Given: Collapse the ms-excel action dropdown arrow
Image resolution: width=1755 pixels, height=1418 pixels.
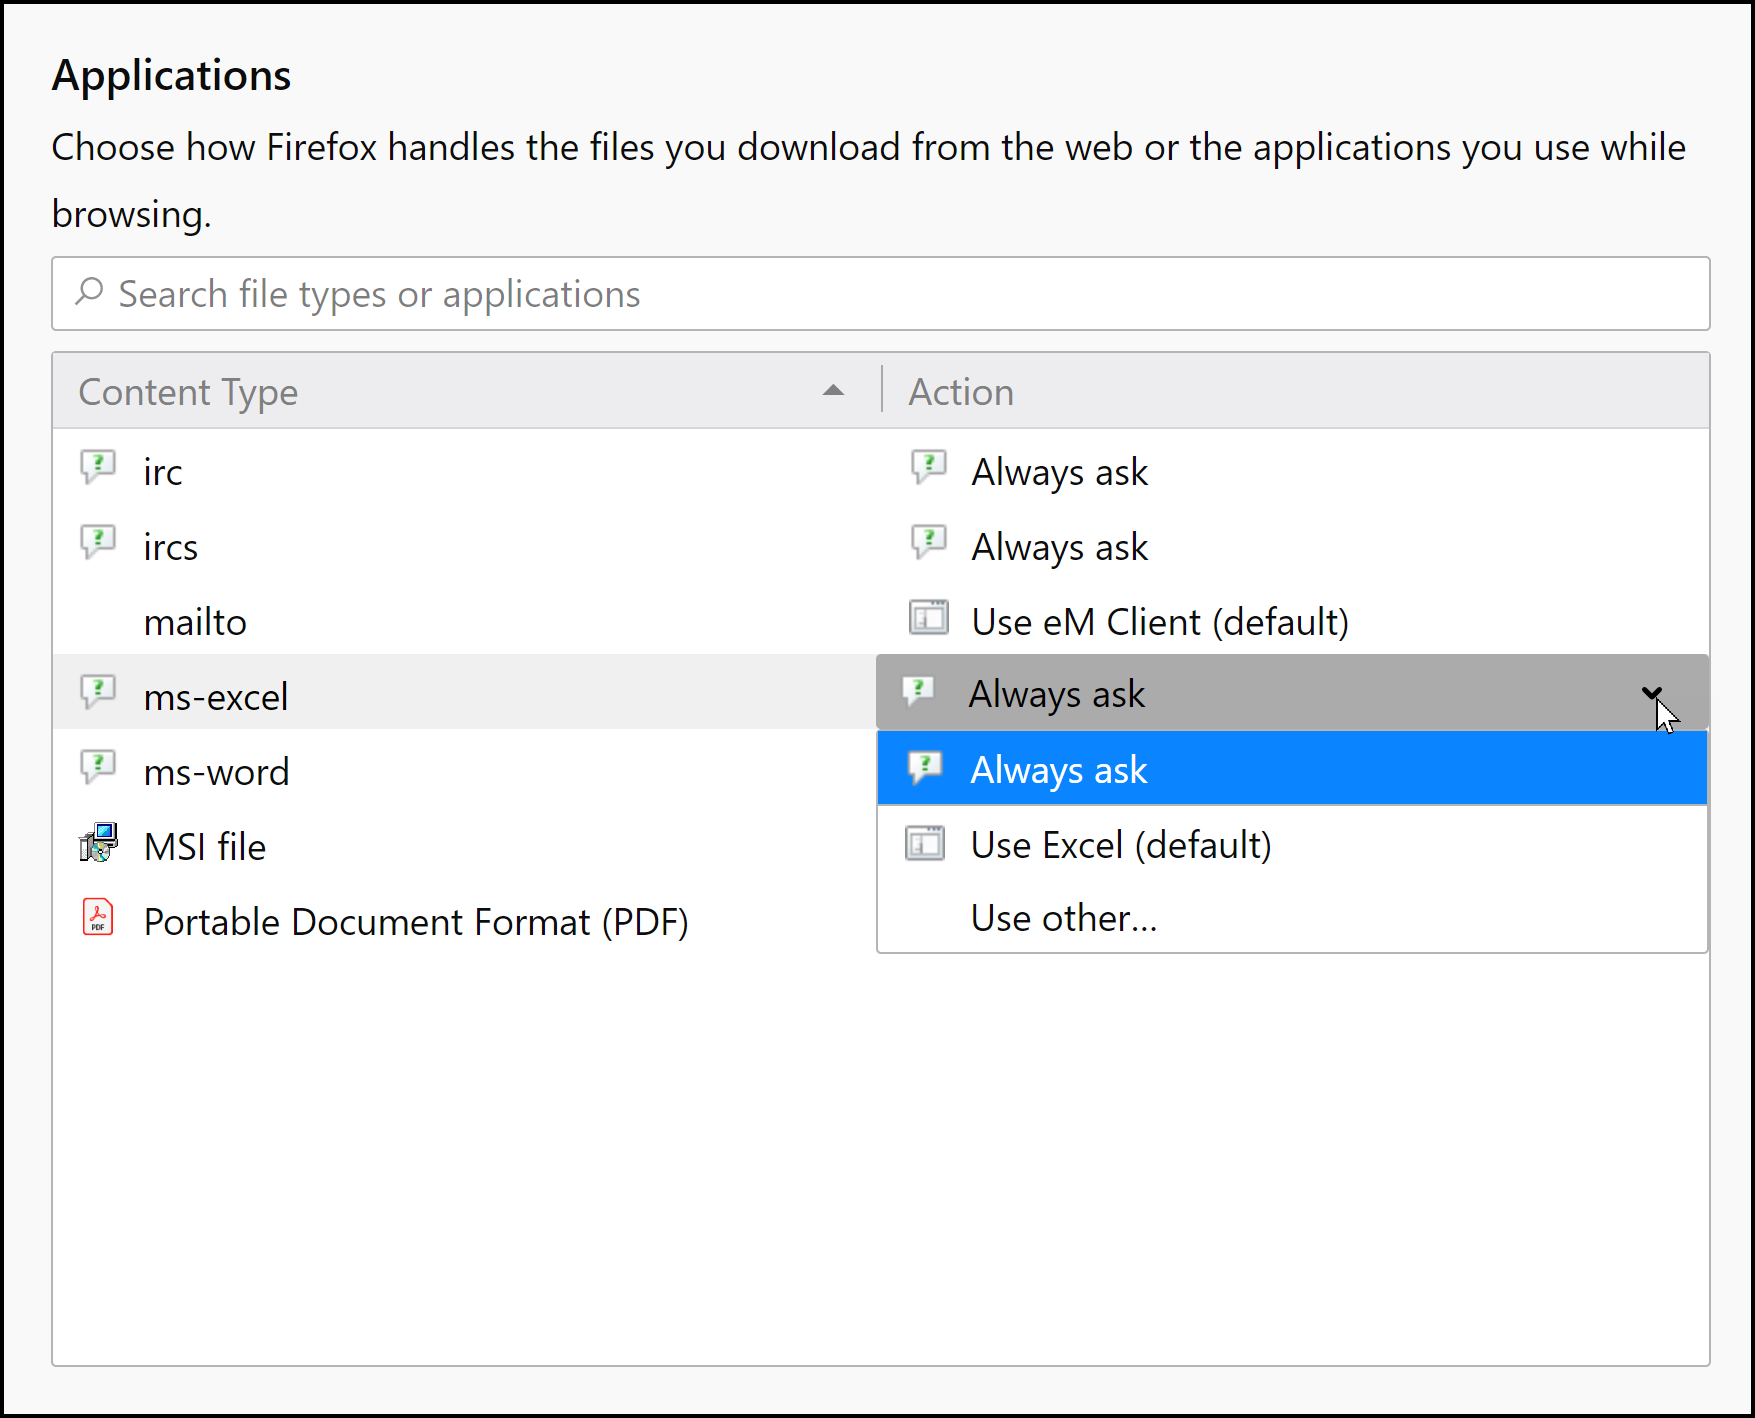Looking at the screenshot, I should 1651,693.
